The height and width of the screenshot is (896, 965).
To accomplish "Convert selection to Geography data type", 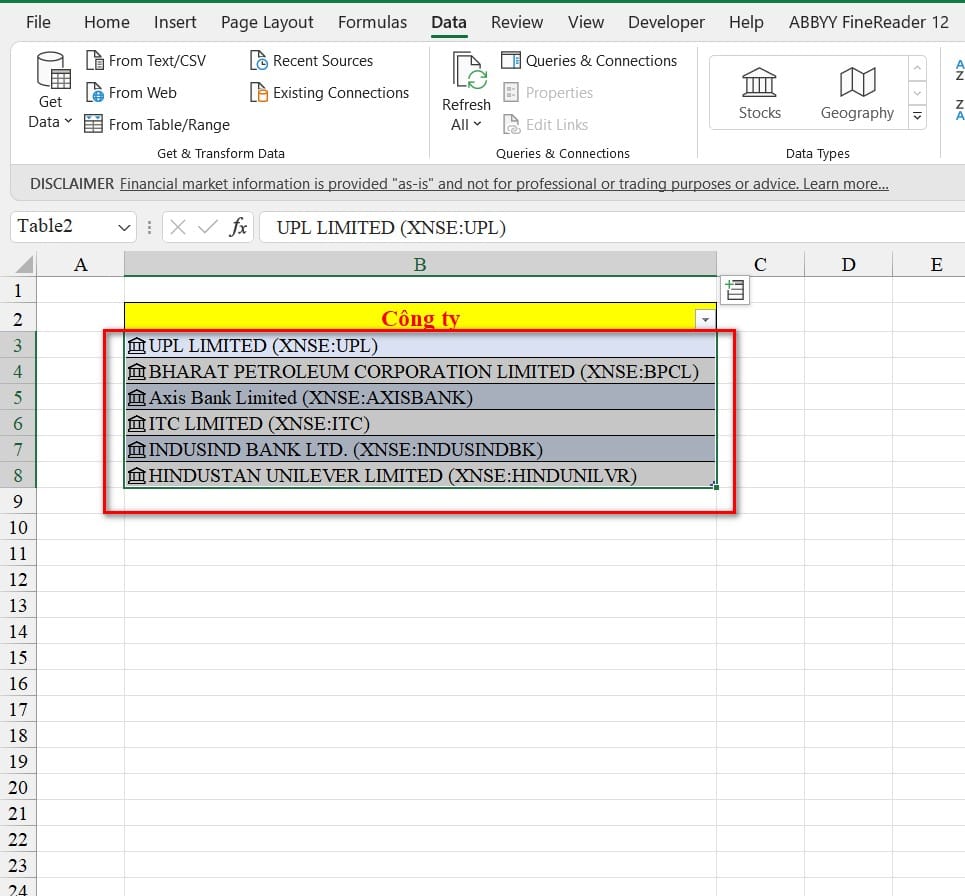I will click(x=857, y=93).
